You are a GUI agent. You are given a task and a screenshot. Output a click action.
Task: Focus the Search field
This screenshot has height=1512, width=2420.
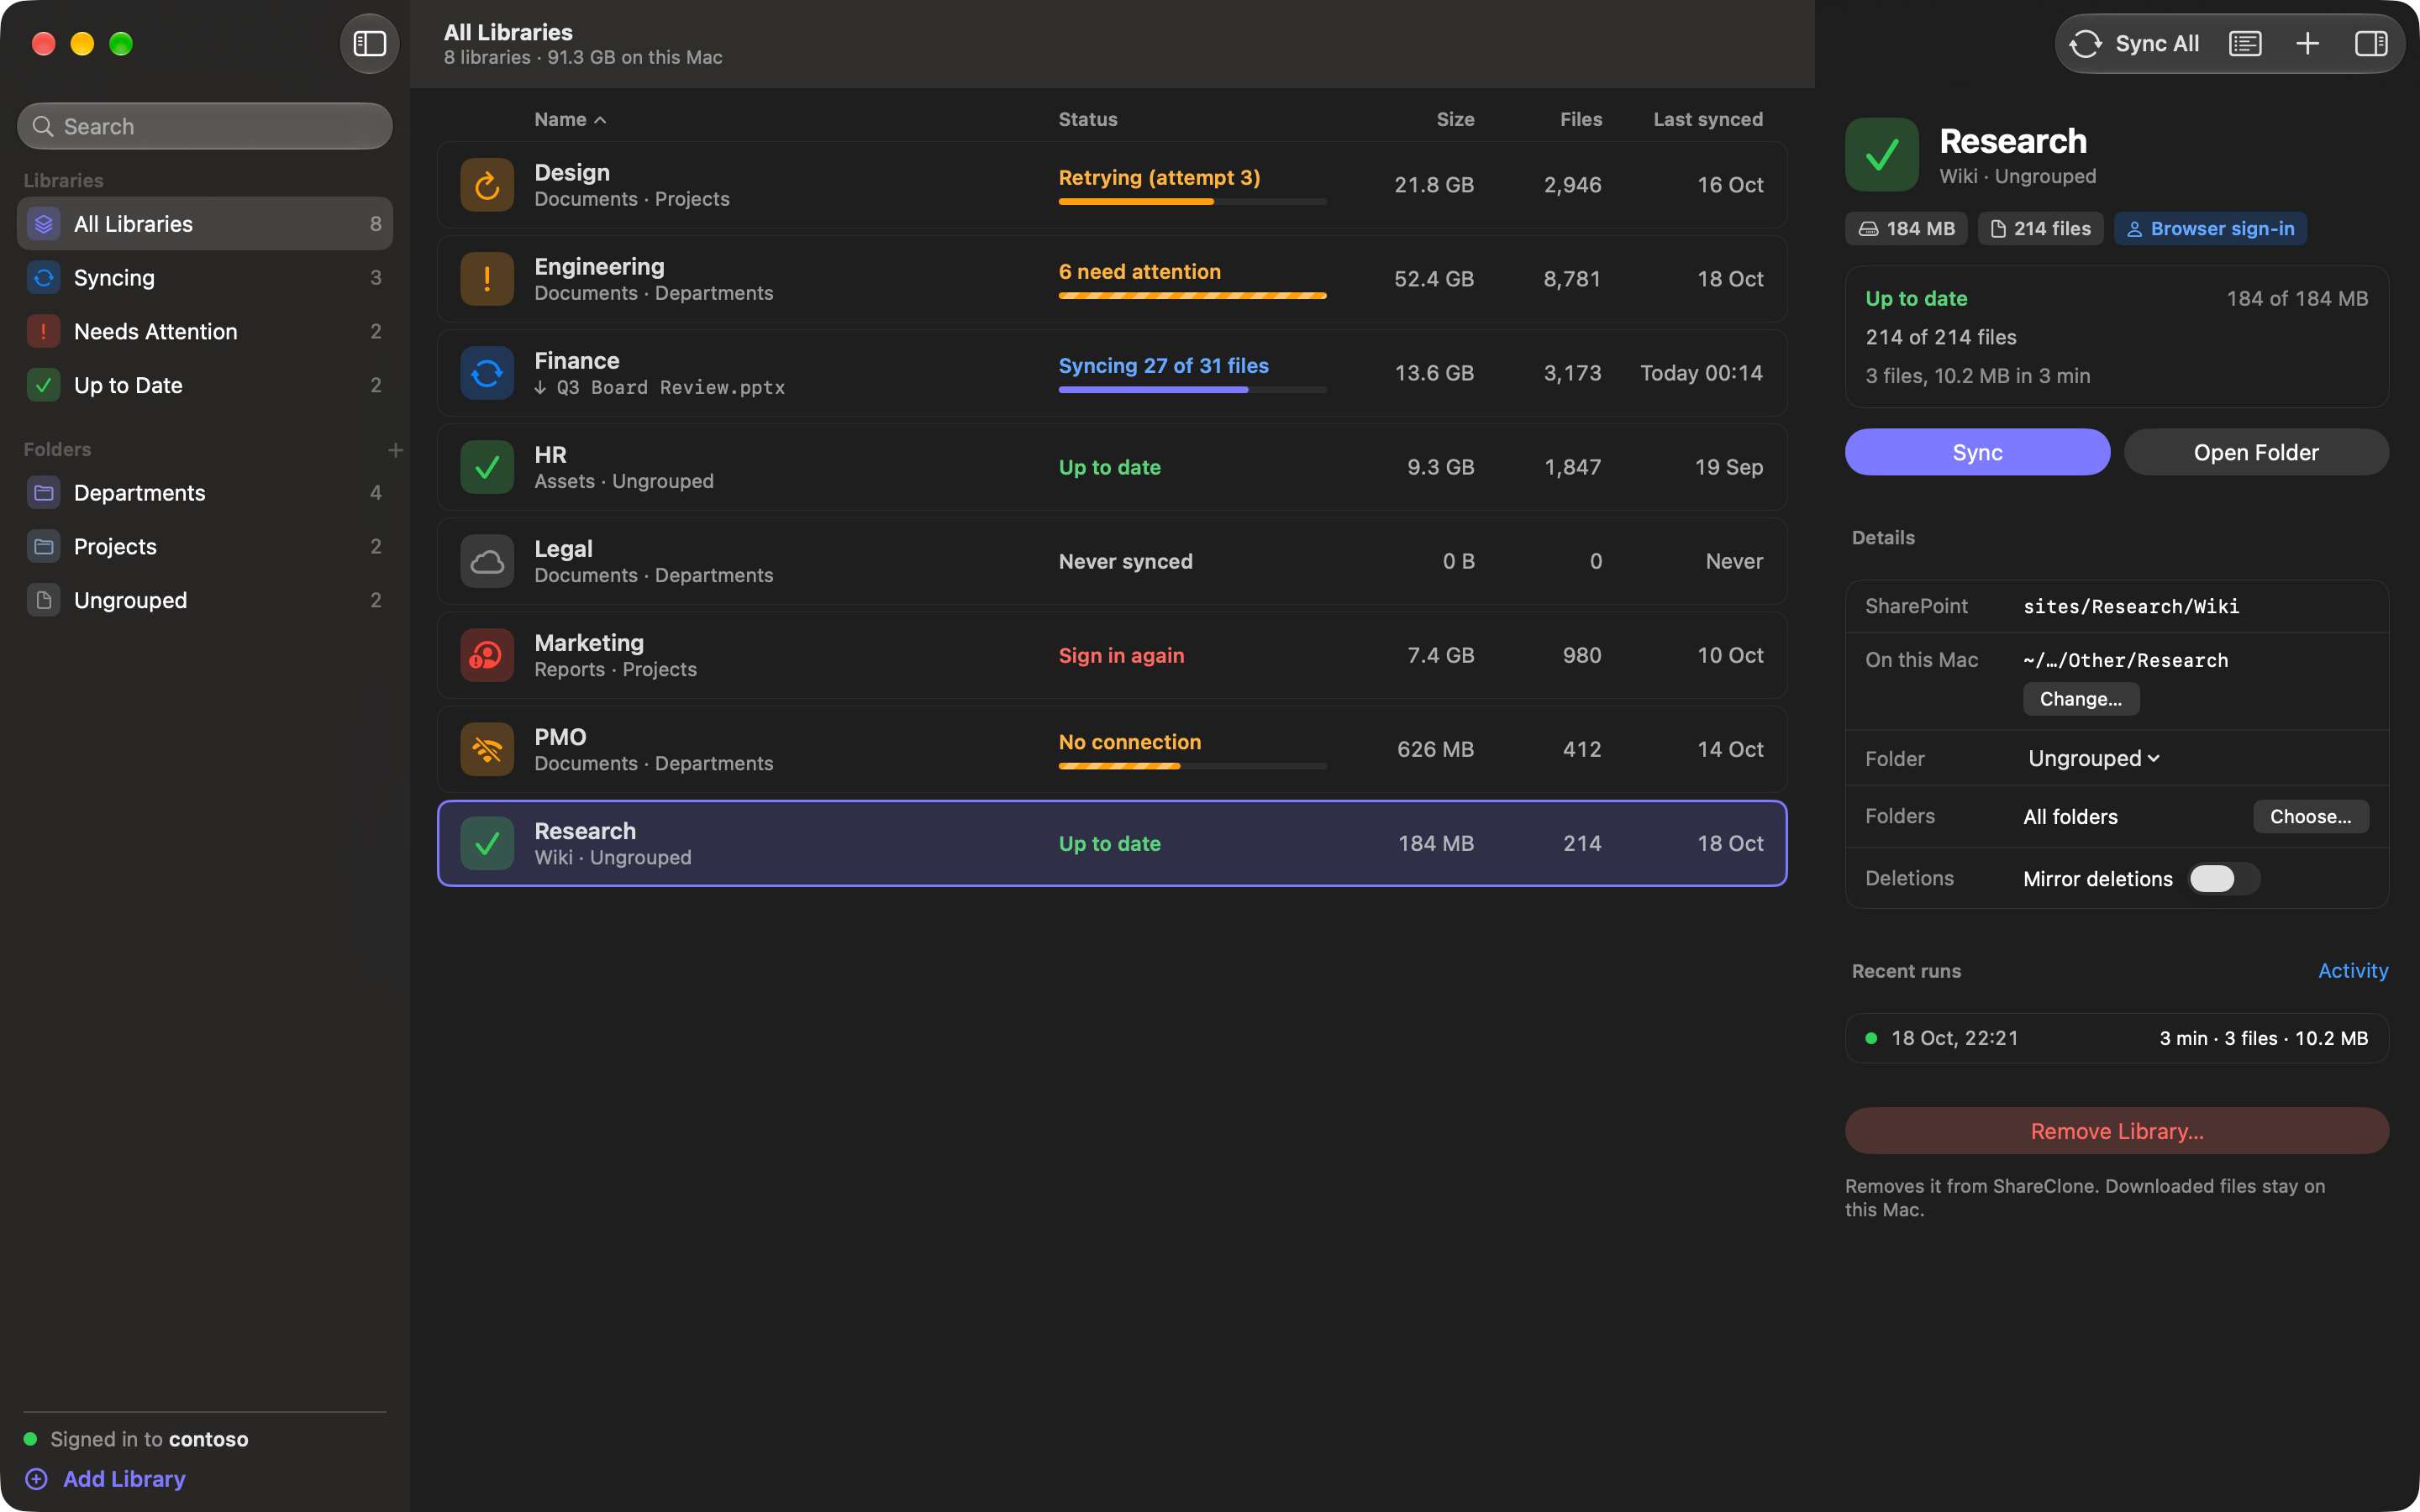(205, 126)
